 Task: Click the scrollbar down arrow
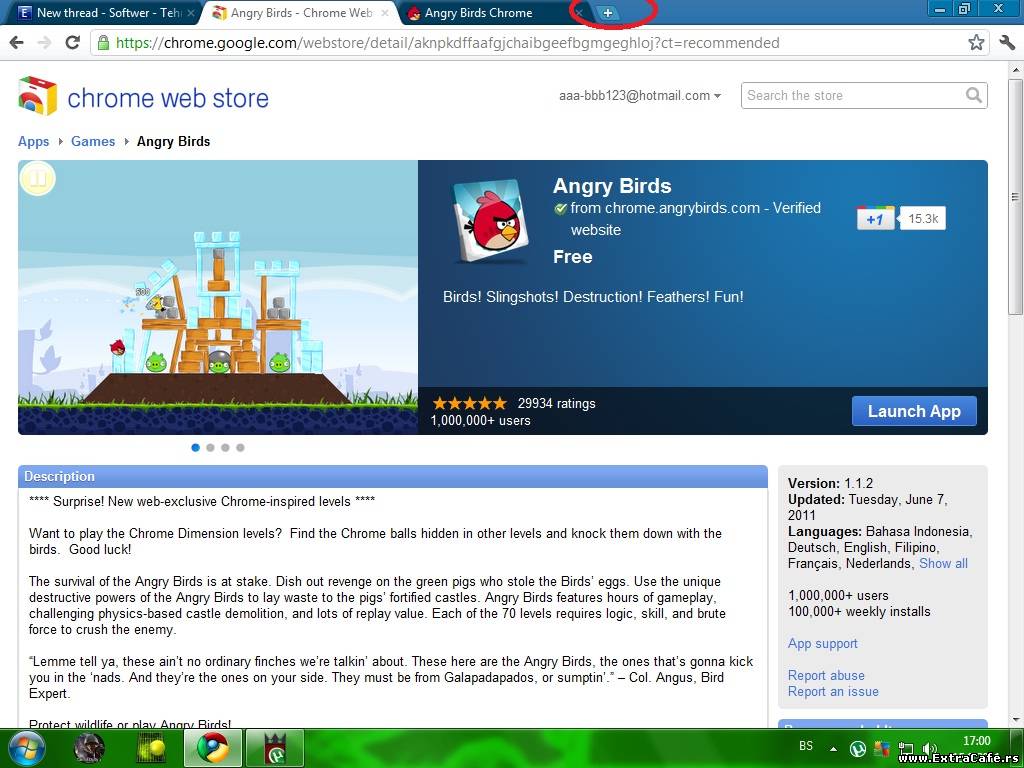coord(1016,721)
